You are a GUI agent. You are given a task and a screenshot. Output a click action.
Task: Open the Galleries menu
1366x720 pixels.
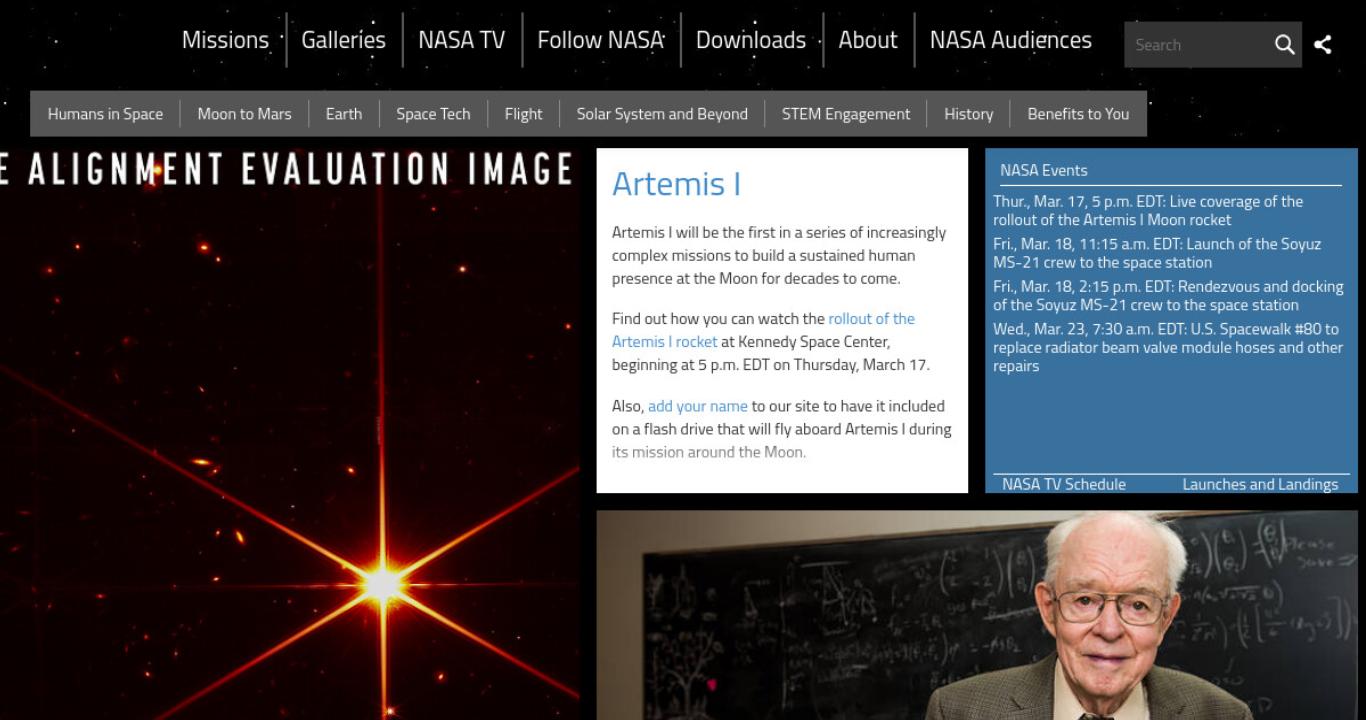click(x=344, y=40)
